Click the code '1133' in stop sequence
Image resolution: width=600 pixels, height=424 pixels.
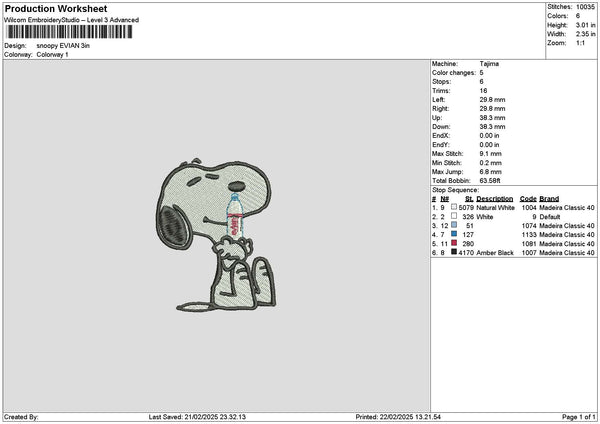point(529,235)
